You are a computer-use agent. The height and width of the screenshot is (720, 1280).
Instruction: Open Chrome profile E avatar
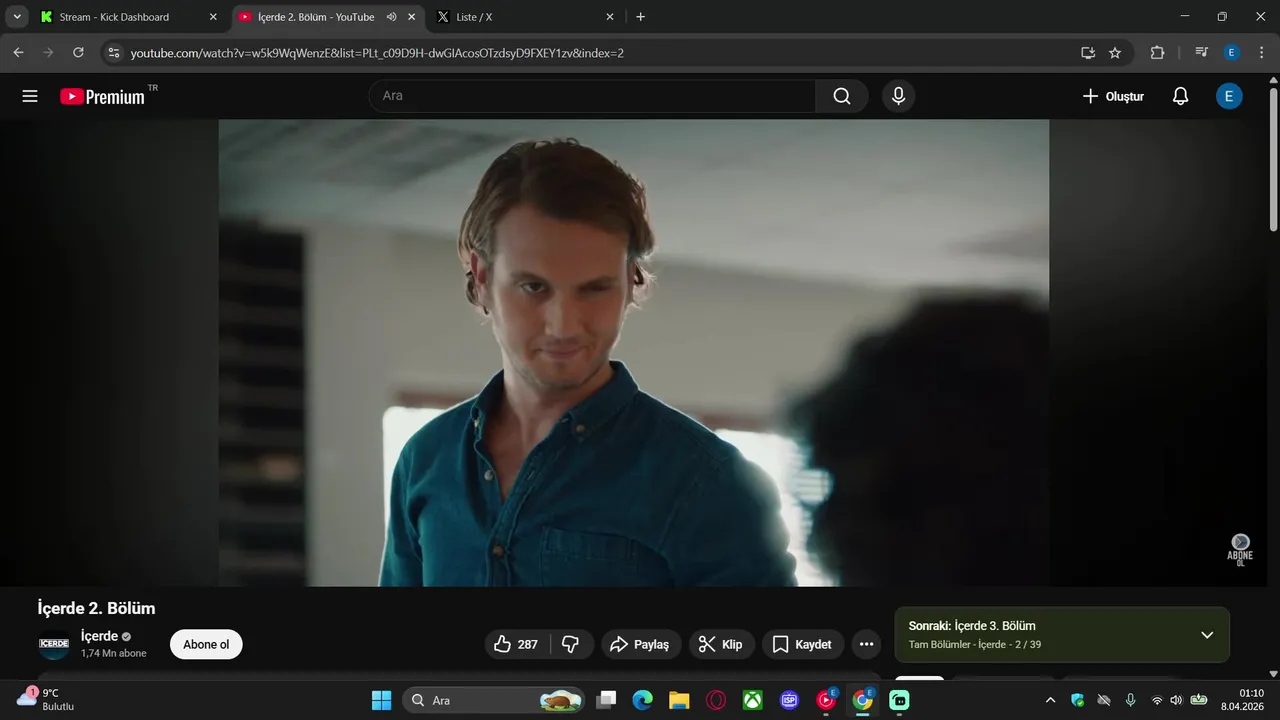point(1231,53)
